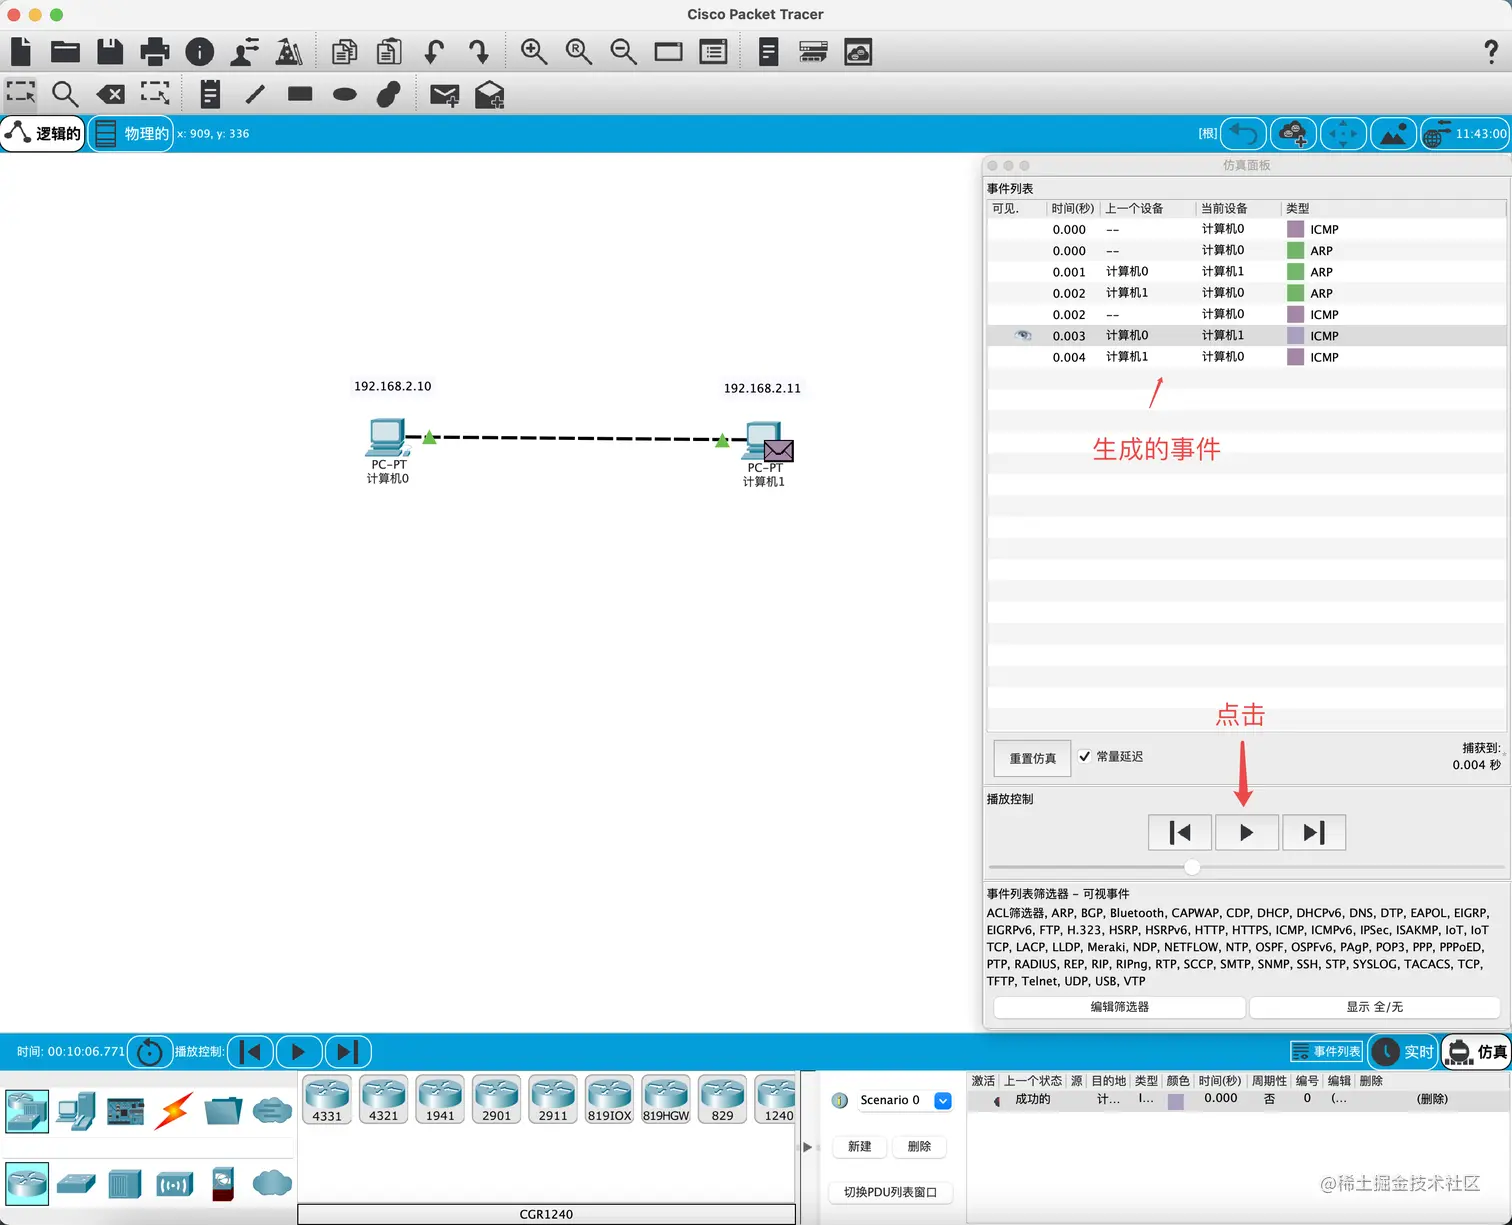
Task: Click 类型 column header
Action: (1297, 208)
